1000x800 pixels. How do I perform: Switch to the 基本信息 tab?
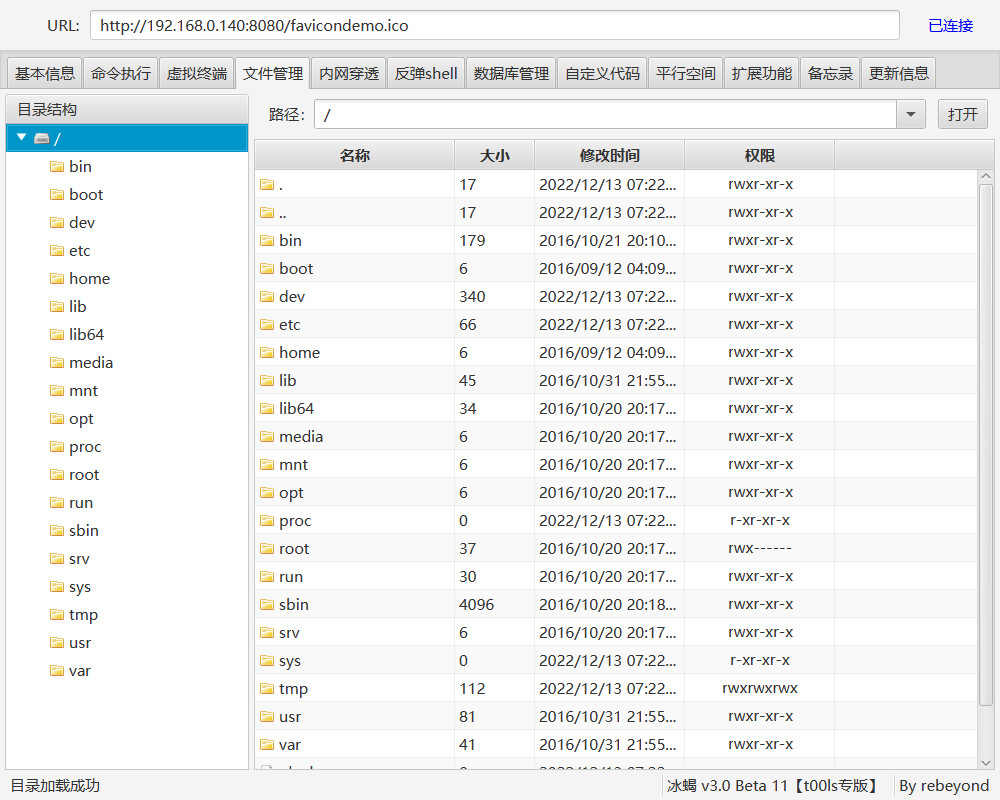(x=45, y=73)
